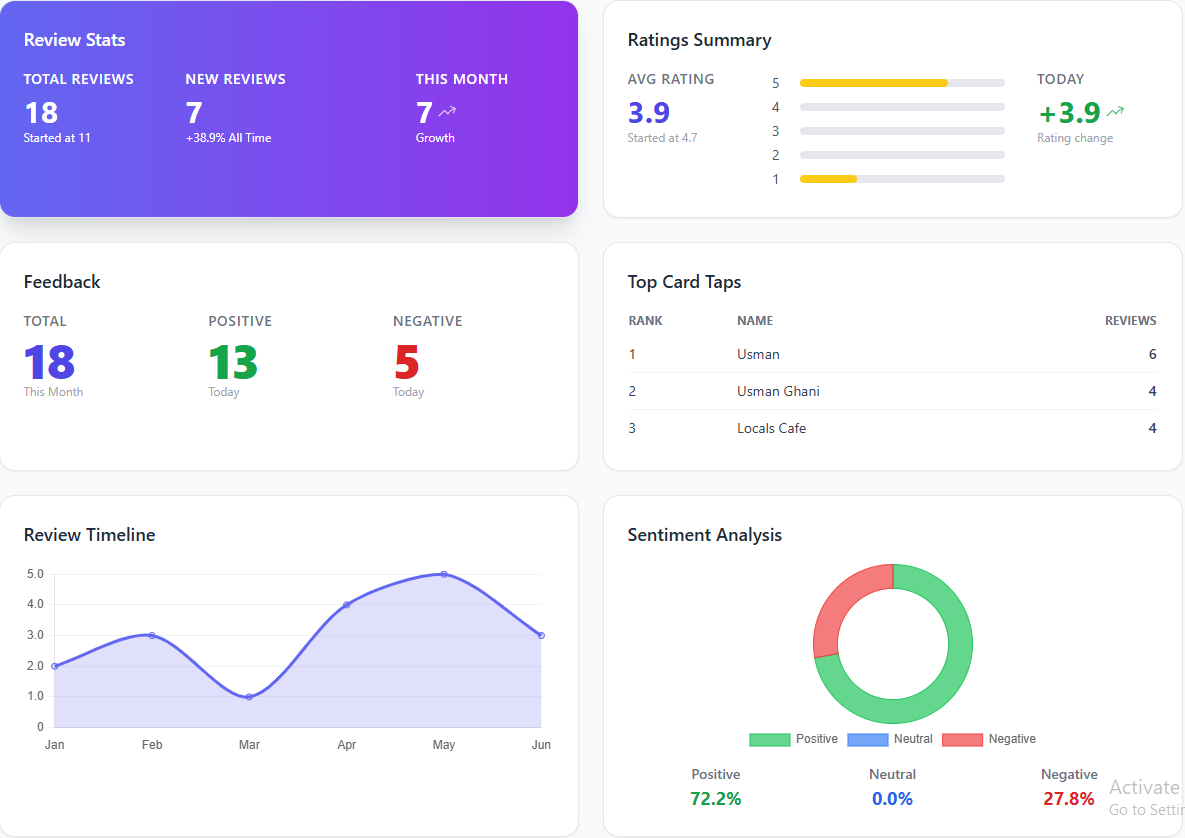The width and height of the screenshot is (1185, 838).
Task: Expand the Top Card Taps section
Action: click(684, 282)
